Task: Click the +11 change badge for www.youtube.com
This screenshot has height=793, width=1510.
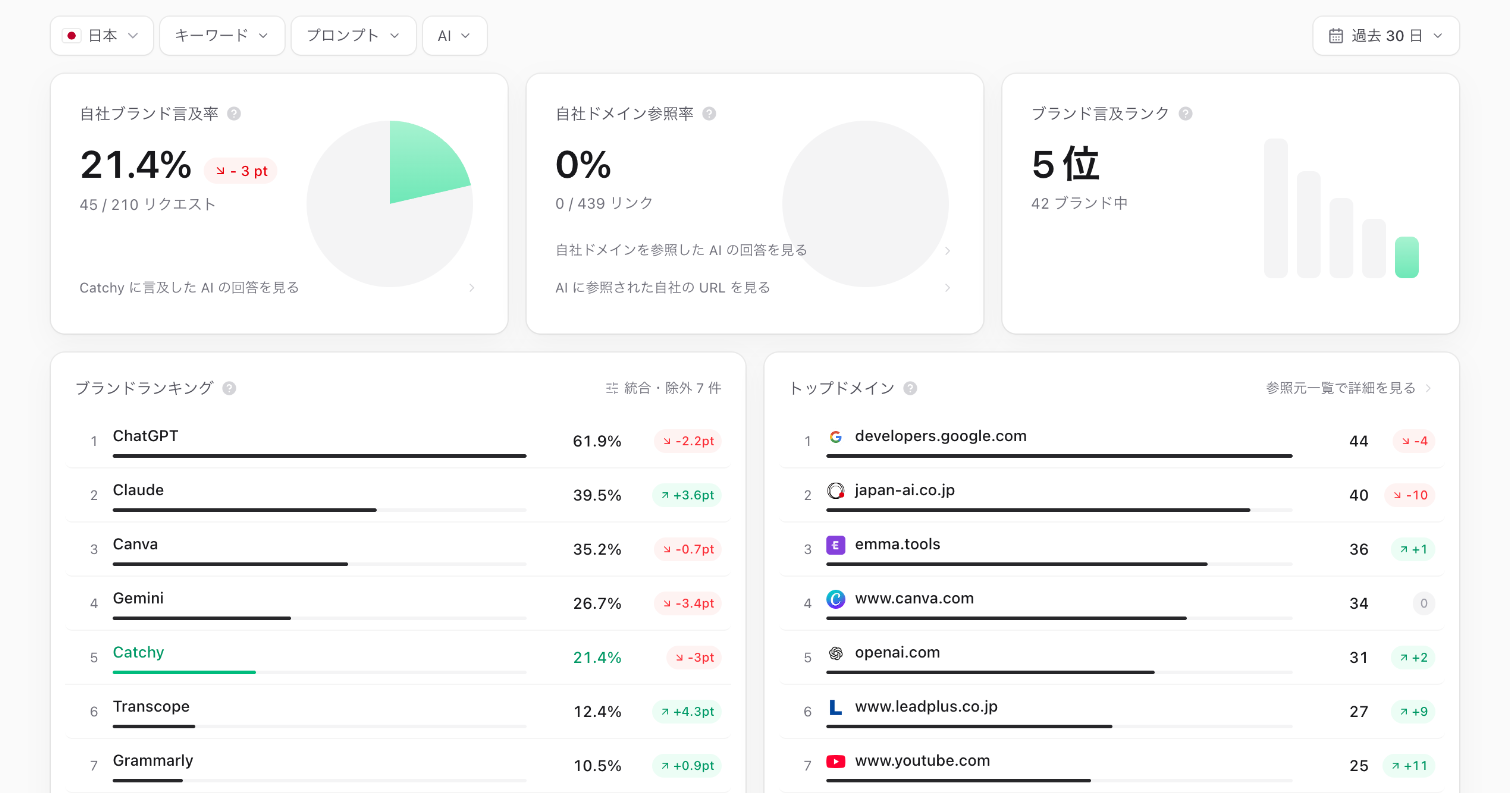Action: click(1409, 766)
